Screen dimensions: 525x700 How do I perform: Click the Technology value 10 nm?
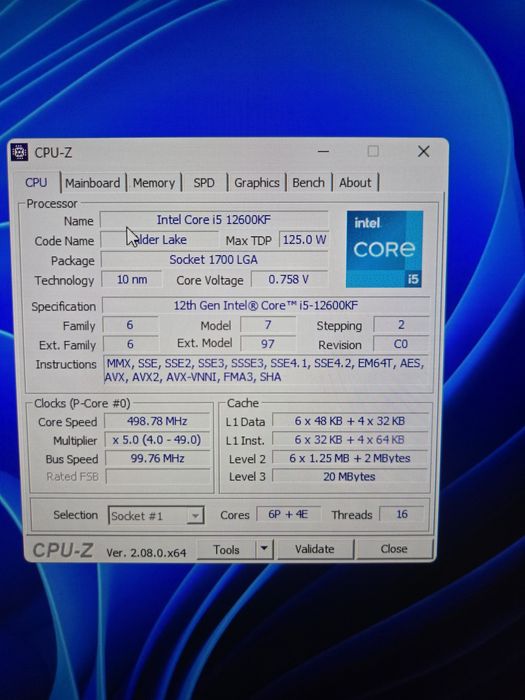132,279
